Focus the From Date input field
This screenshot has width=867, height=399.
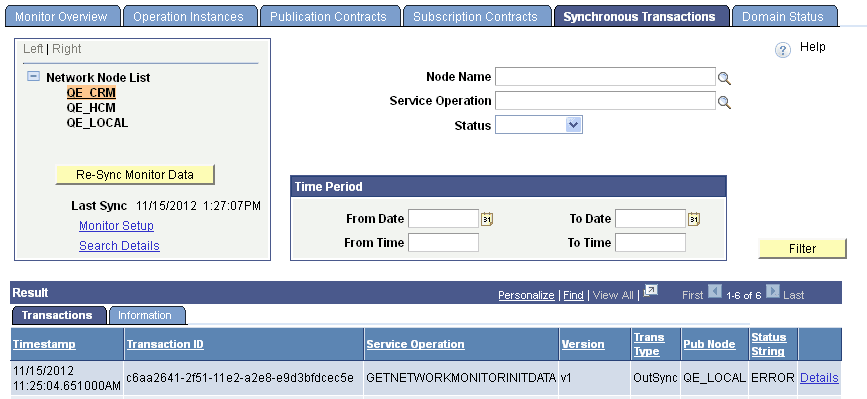coord(443,219)
